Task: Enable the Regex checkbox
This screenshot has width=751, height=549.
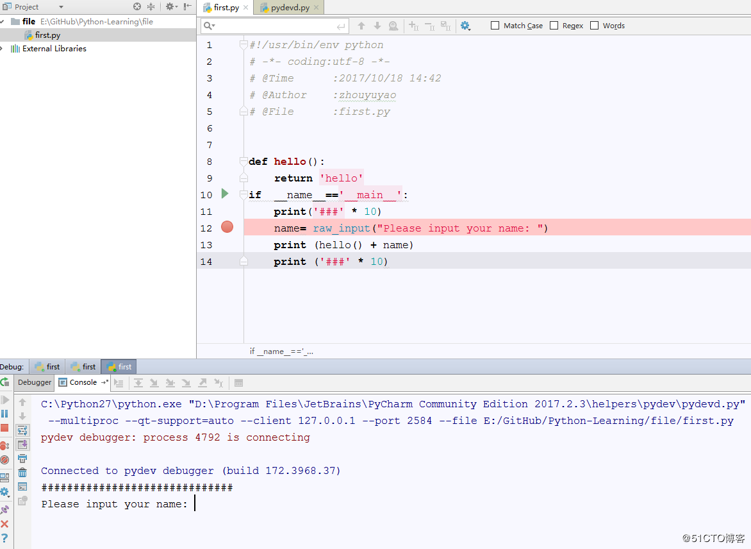Action: tap(554, 25)
